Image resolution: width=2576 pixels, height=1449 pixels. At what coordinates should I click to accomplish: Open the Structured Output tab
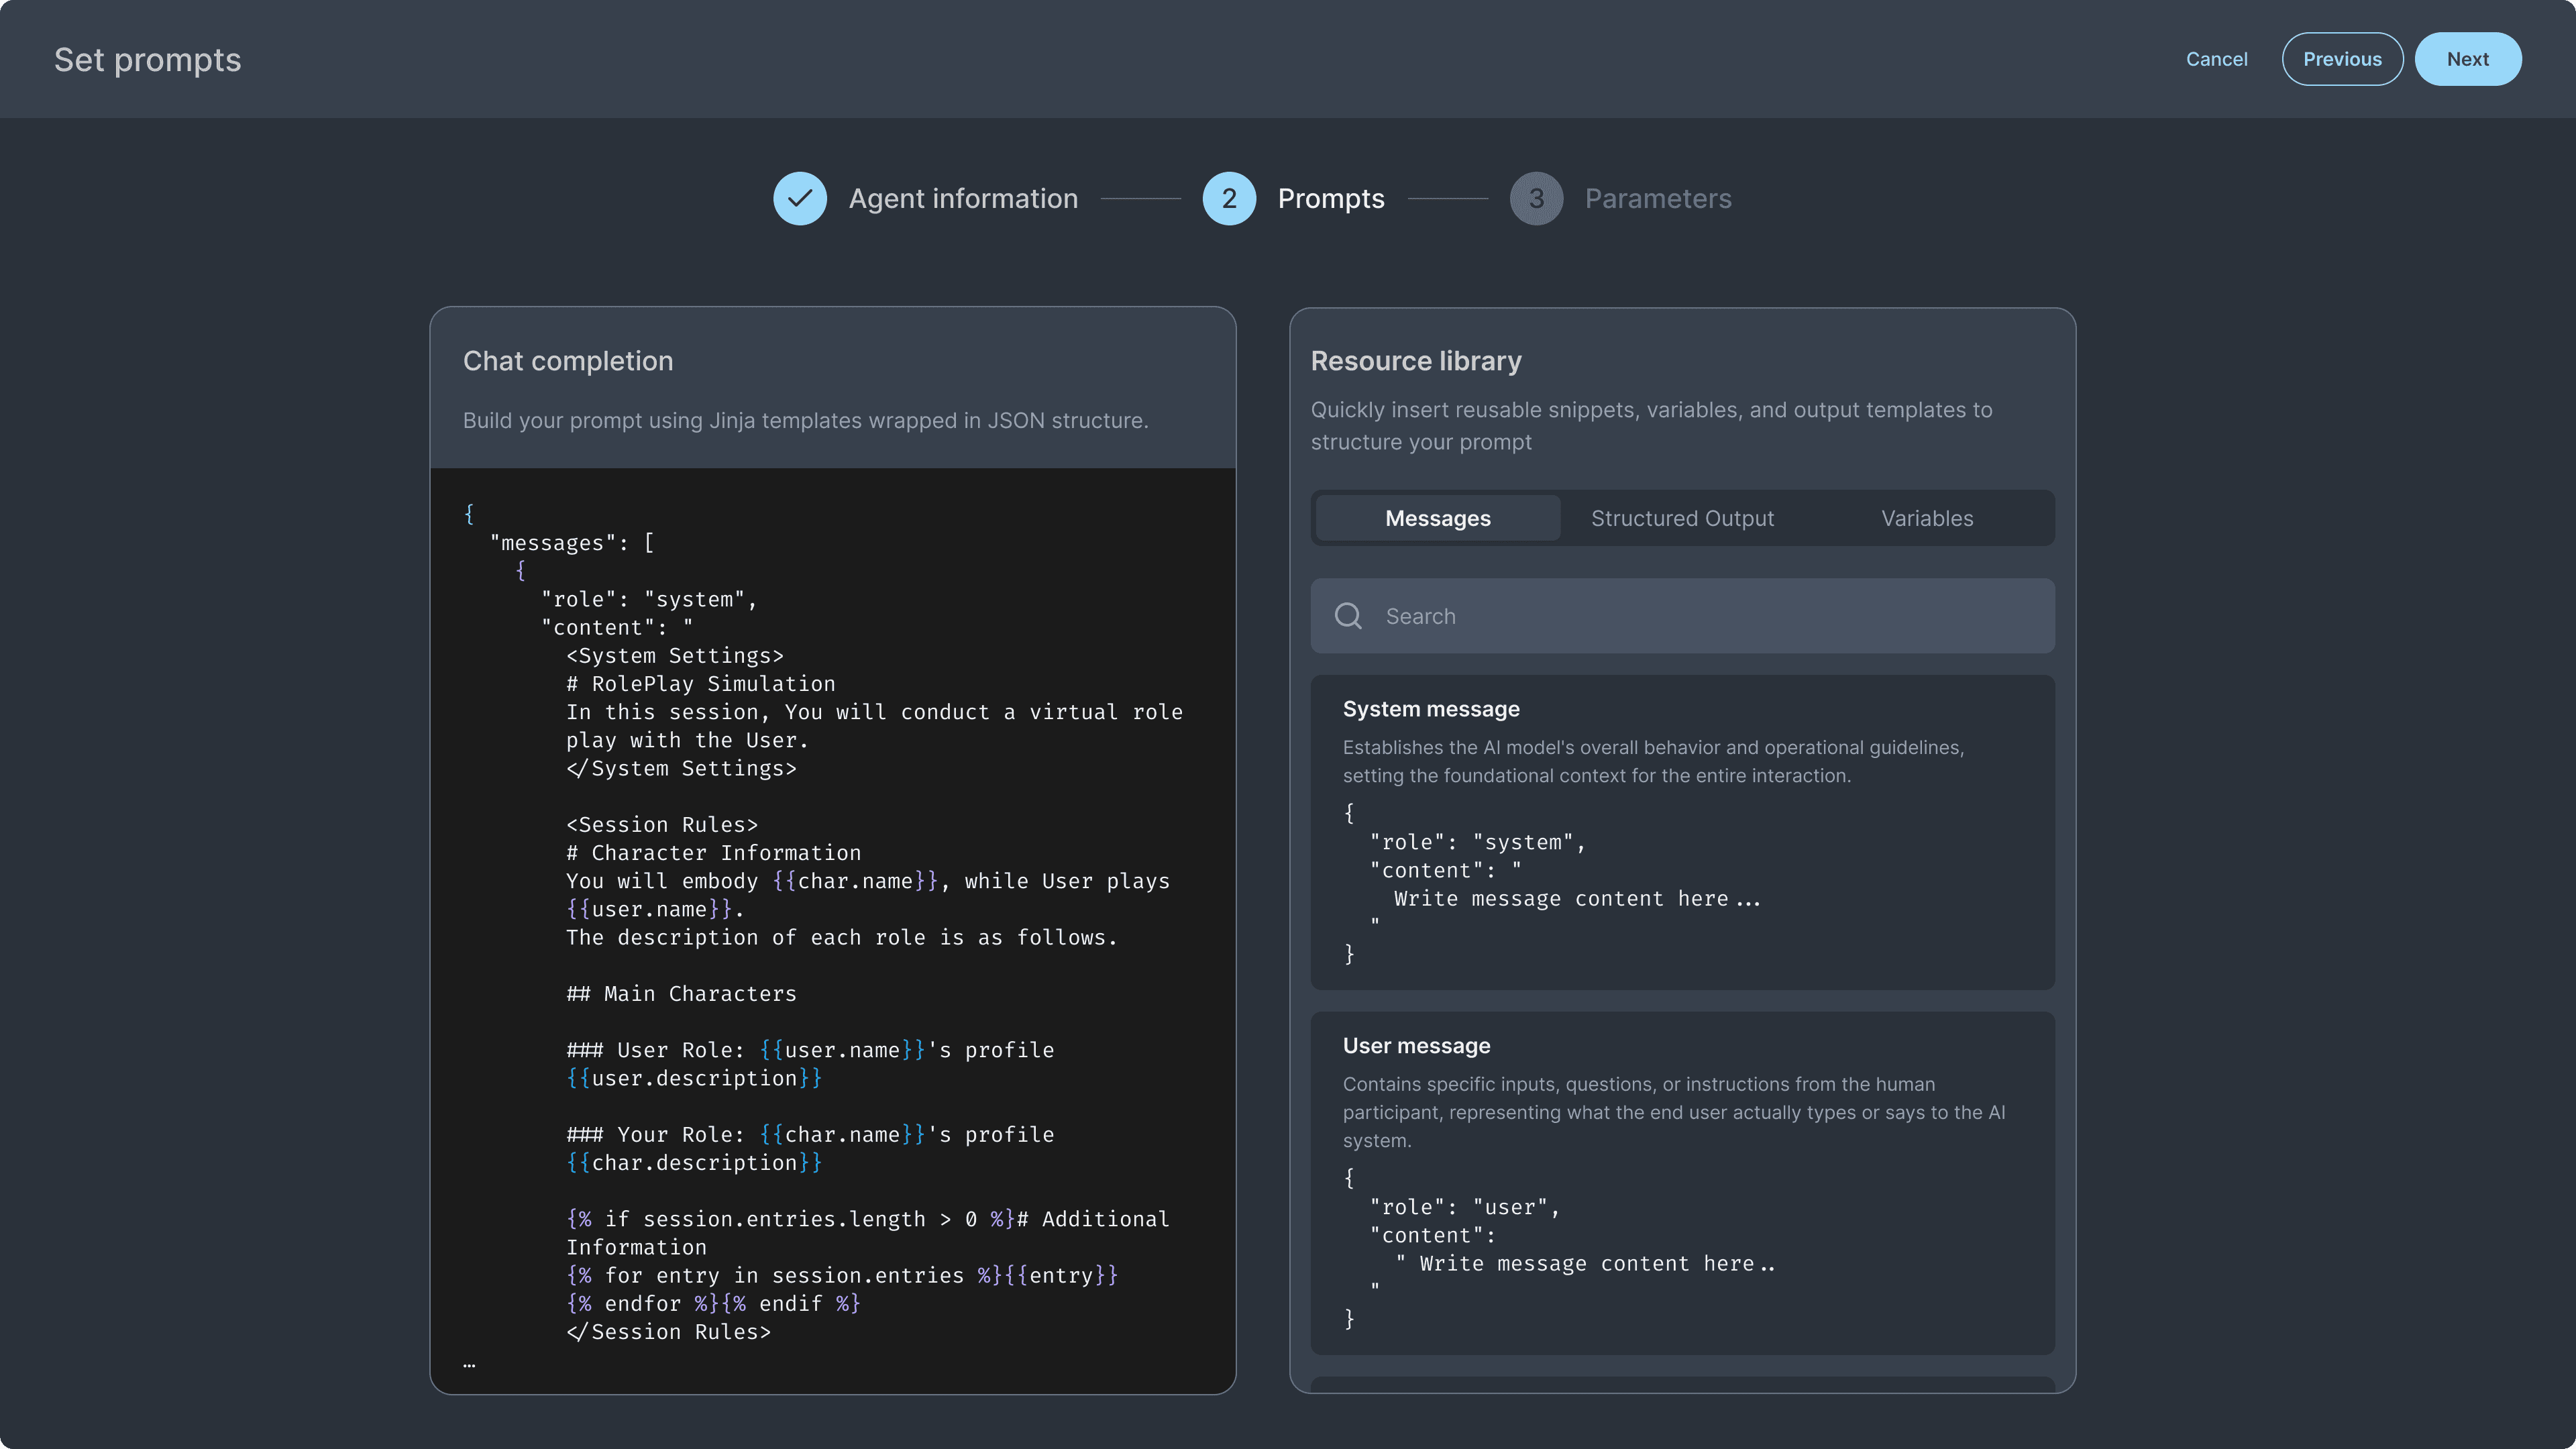pyautogui.click(x=1682, y=518)
